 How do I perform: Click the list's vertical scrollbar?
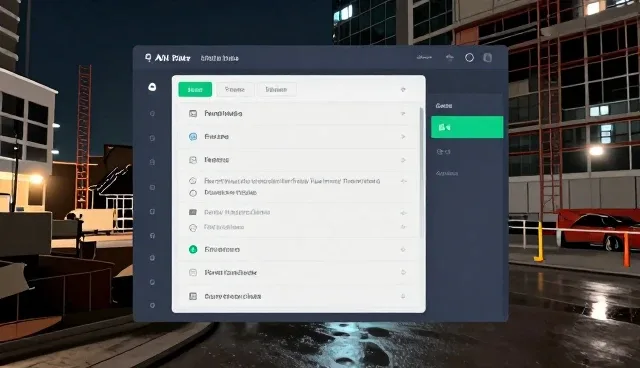tap(421, 172)
